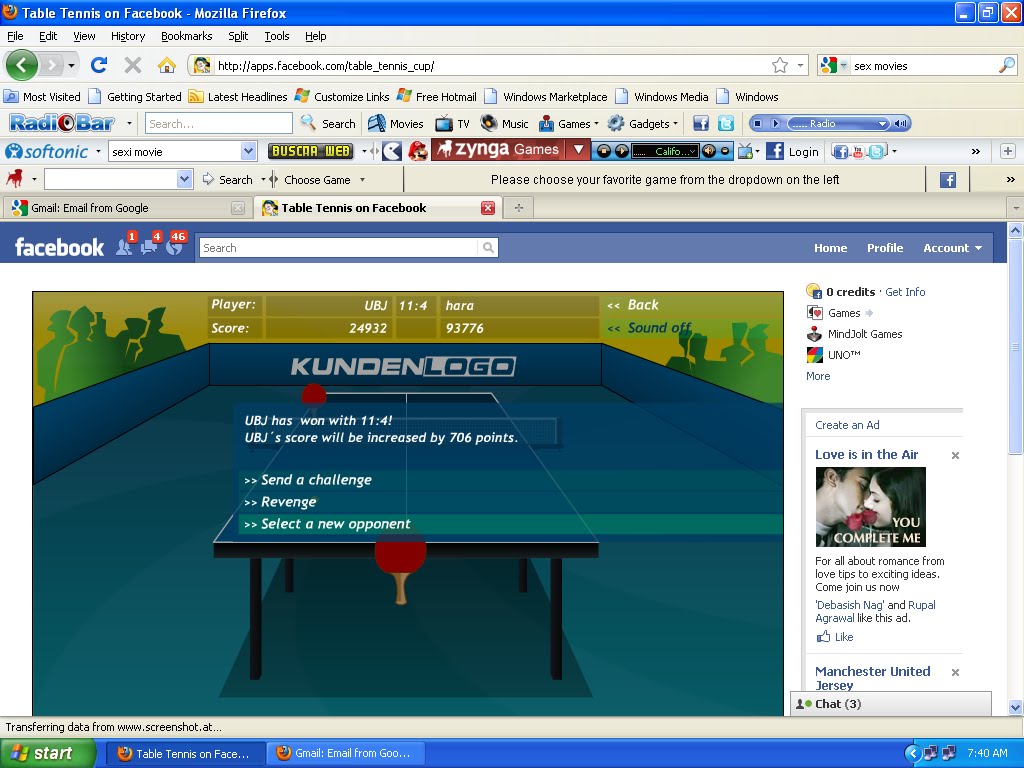Mute the Softonic radio speaker

pyautogui.click(x=708, y=152)
